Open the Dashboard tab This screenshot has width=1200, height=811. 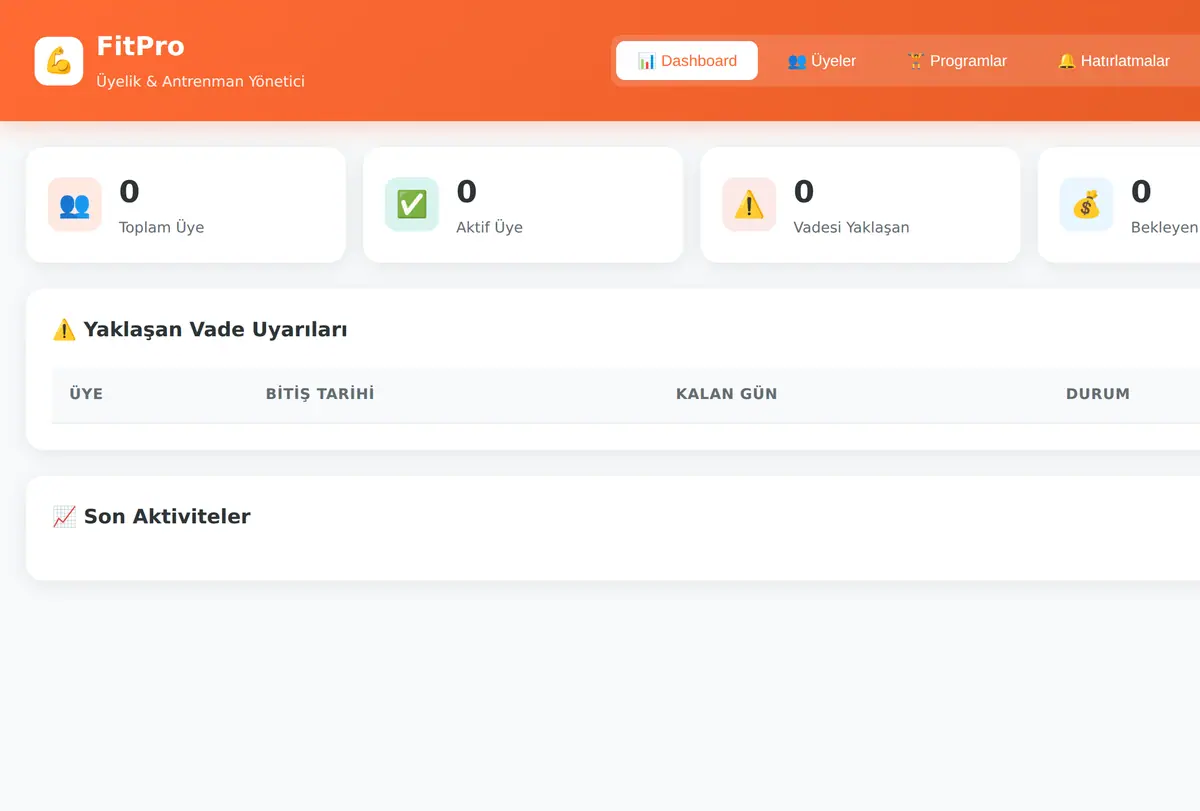coord(687,61)
